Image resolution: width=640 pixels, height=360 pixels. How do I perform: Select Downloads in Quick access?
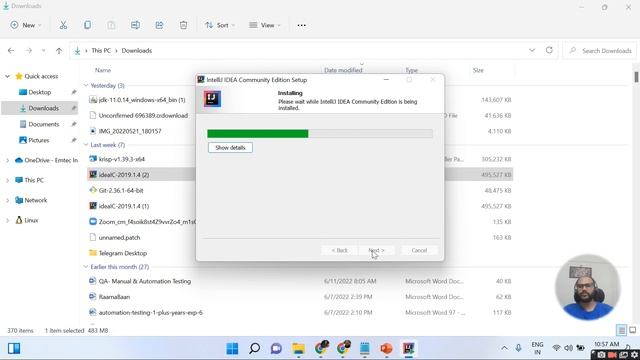coord(40,108)
